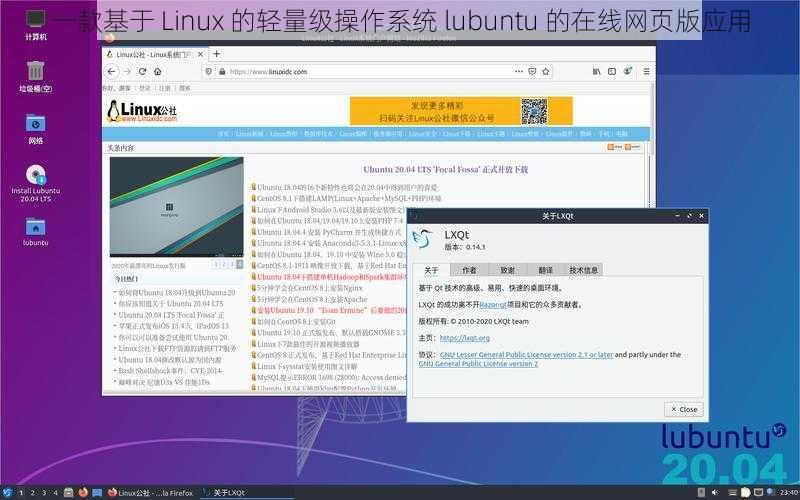Launch the Install Lubuntu 20.04 LTS icon
This screenshot has width=800, height=500.
(36, 184)
